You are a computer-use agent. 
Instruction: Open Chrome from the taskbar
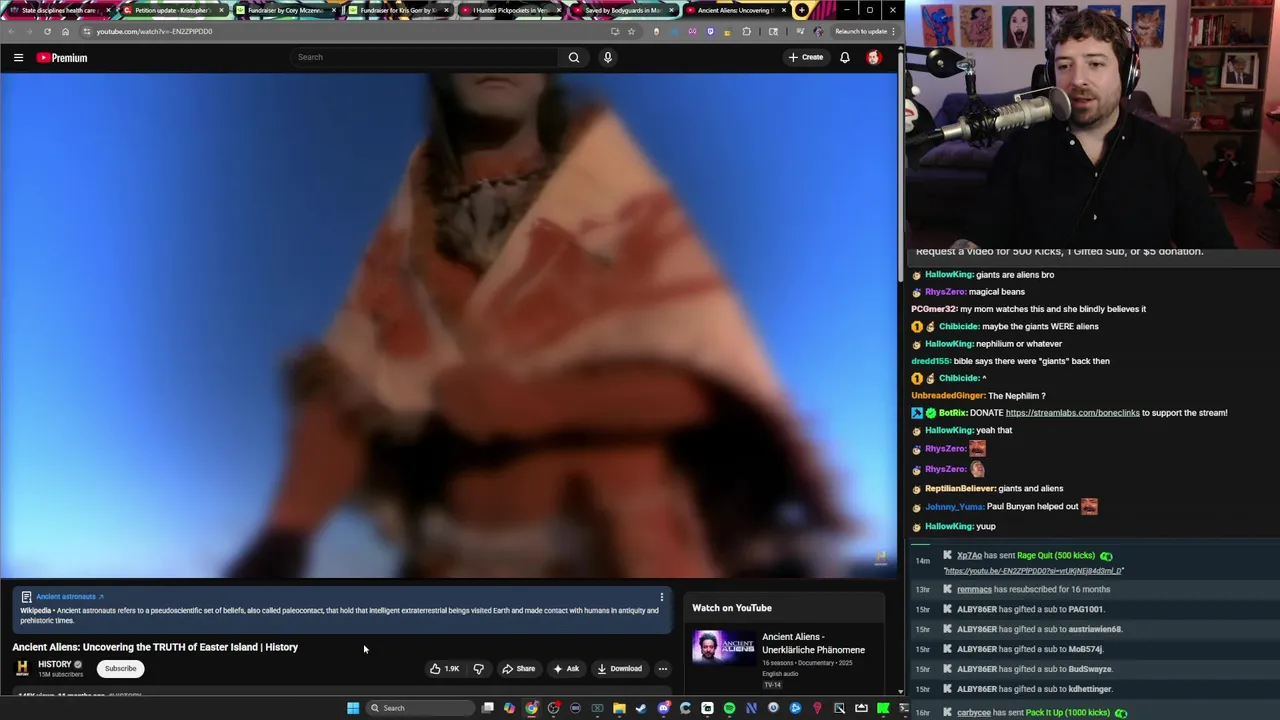pos(531,708)
